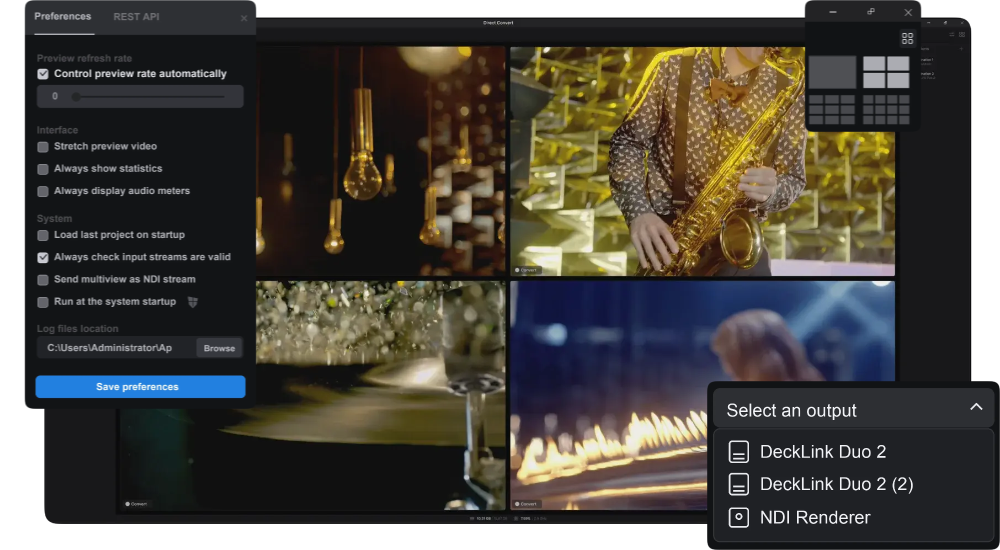Select DeckLink Duo 2 output
This screenshot has width=1000, height=550.
click(853, 452)
